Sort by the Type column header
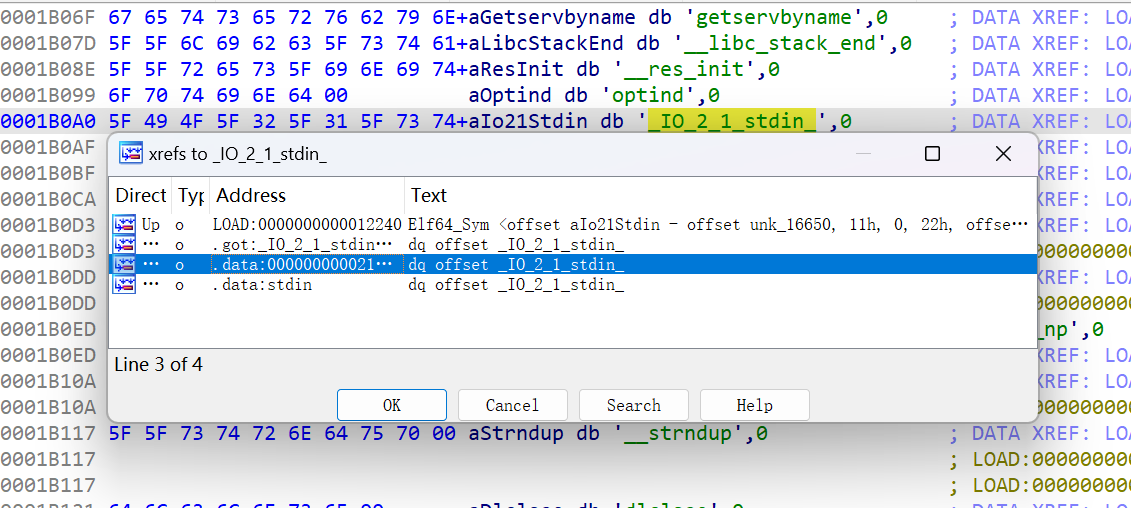The width and height of the screenshot is (1131, 508). pyautogui.click(x=190, y=196)
